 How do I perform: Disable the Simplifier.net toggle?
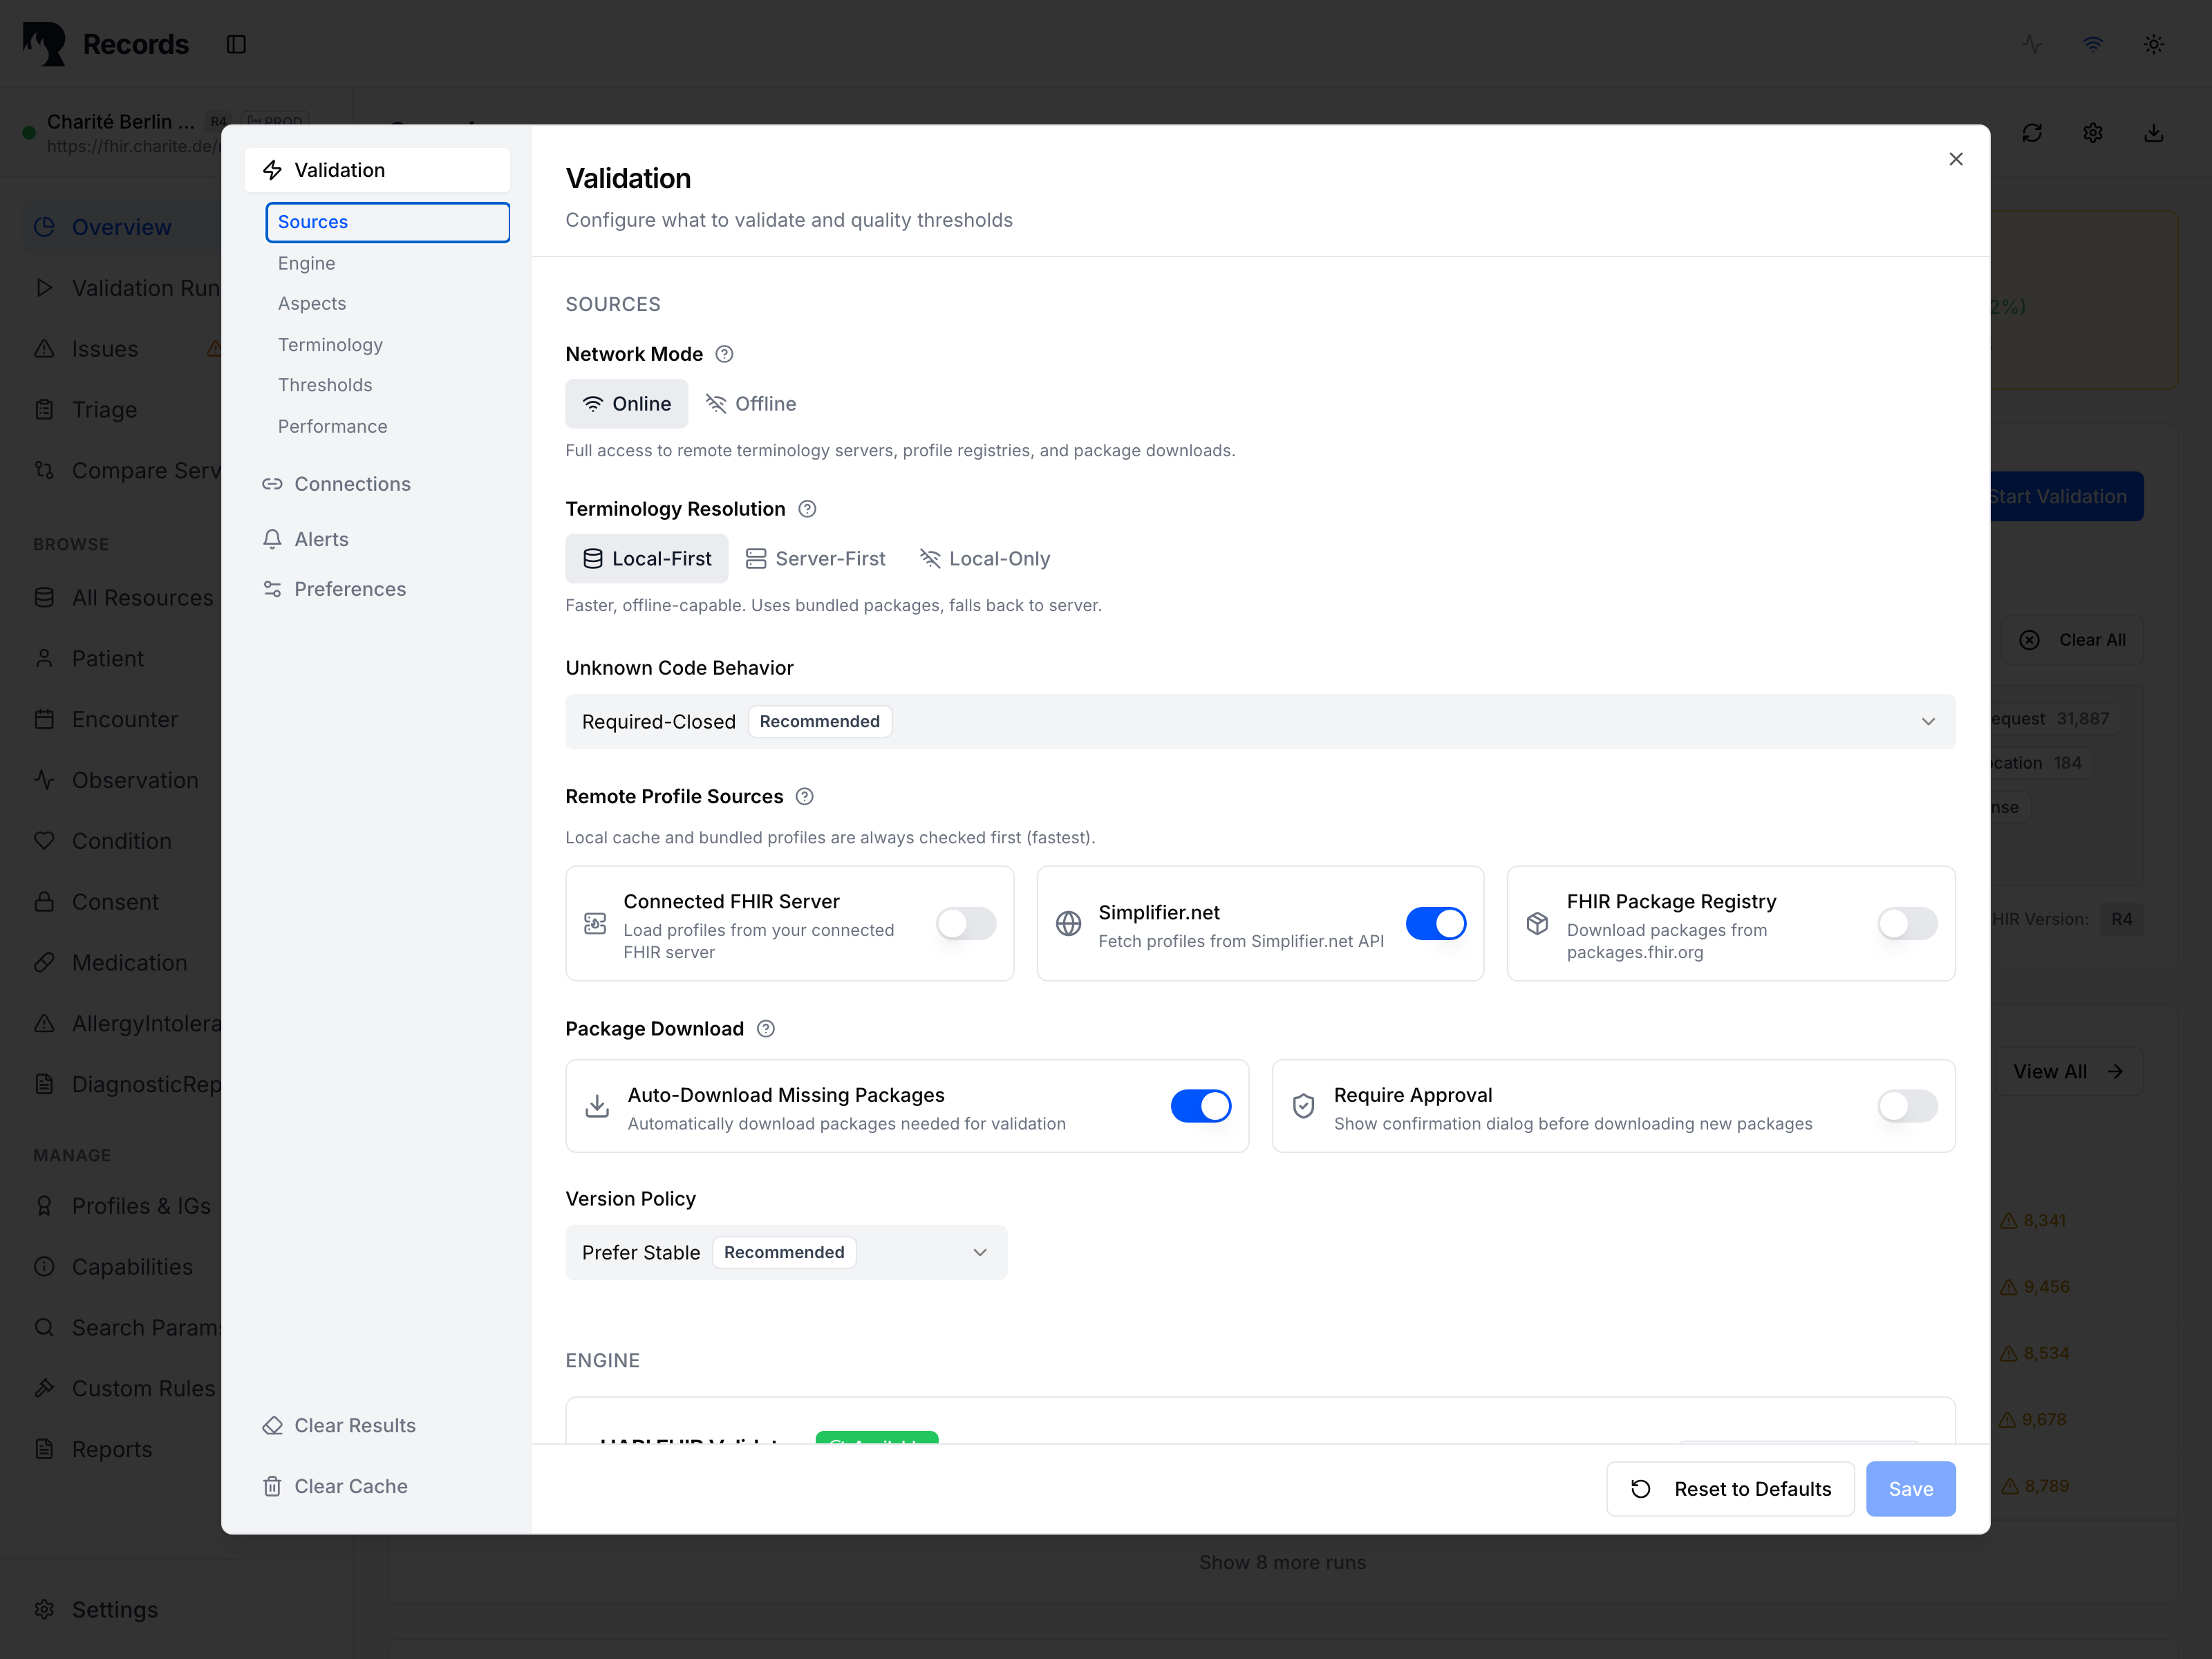tap(1435, 923)
